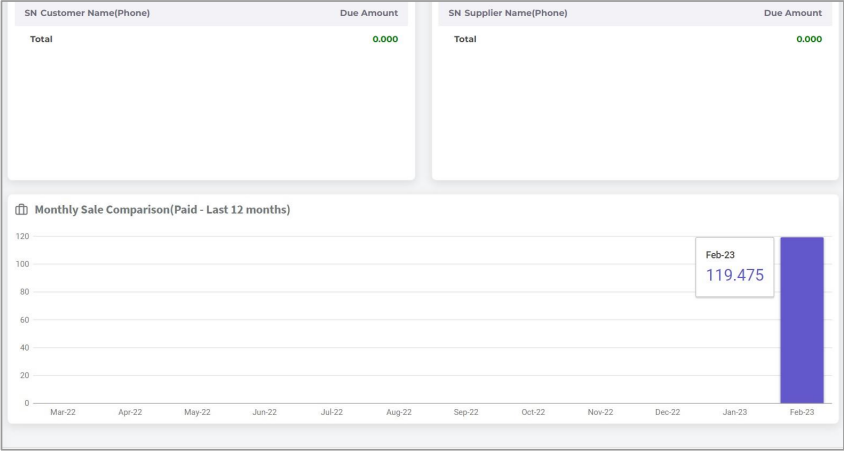Select the Supplier Name(Phone) column header

click(516, 13)
